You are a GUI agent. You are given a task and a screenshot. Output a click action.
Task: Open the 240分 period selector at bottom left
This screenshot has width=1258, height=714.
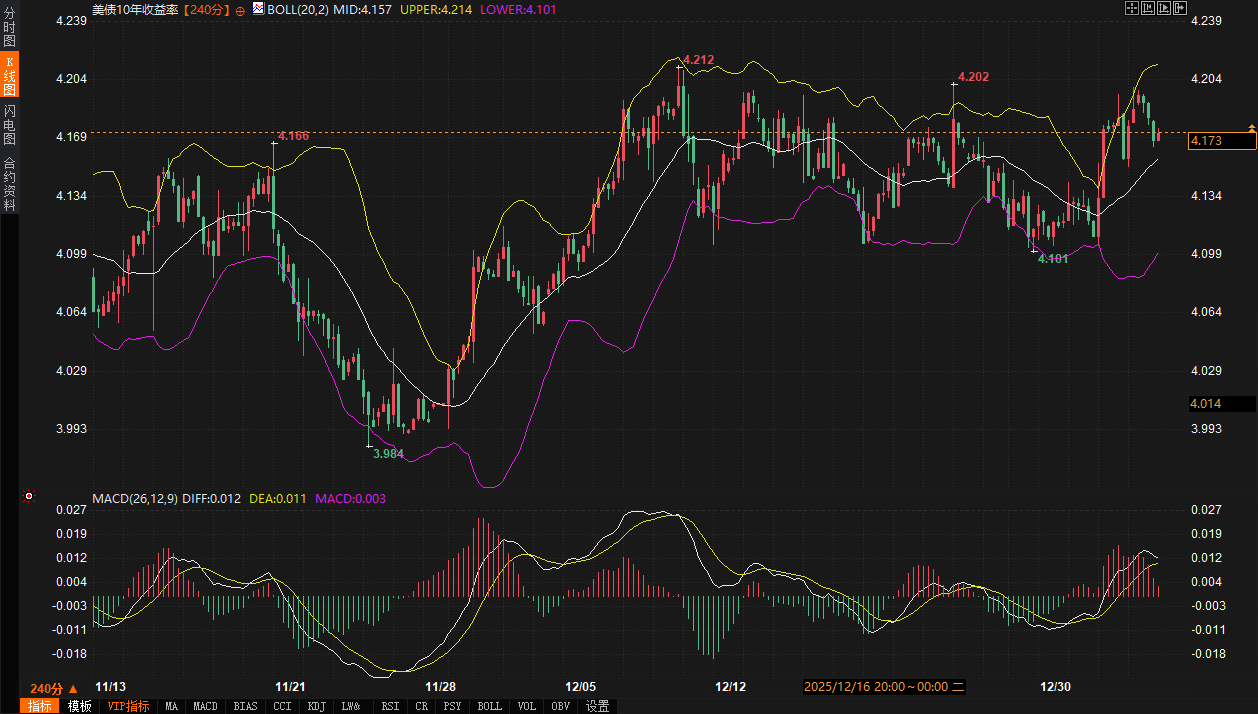(x=53, y=688)
